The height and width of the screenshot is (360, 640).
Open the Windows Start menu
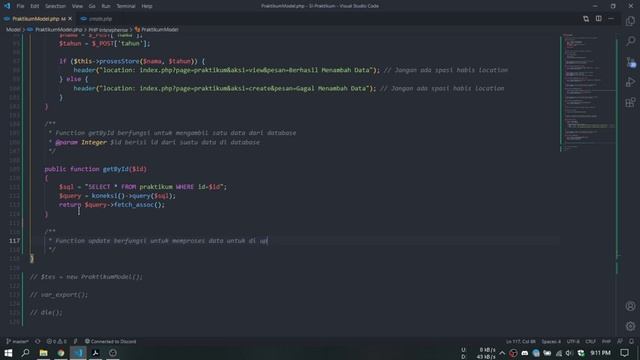(x=8, y=353)
